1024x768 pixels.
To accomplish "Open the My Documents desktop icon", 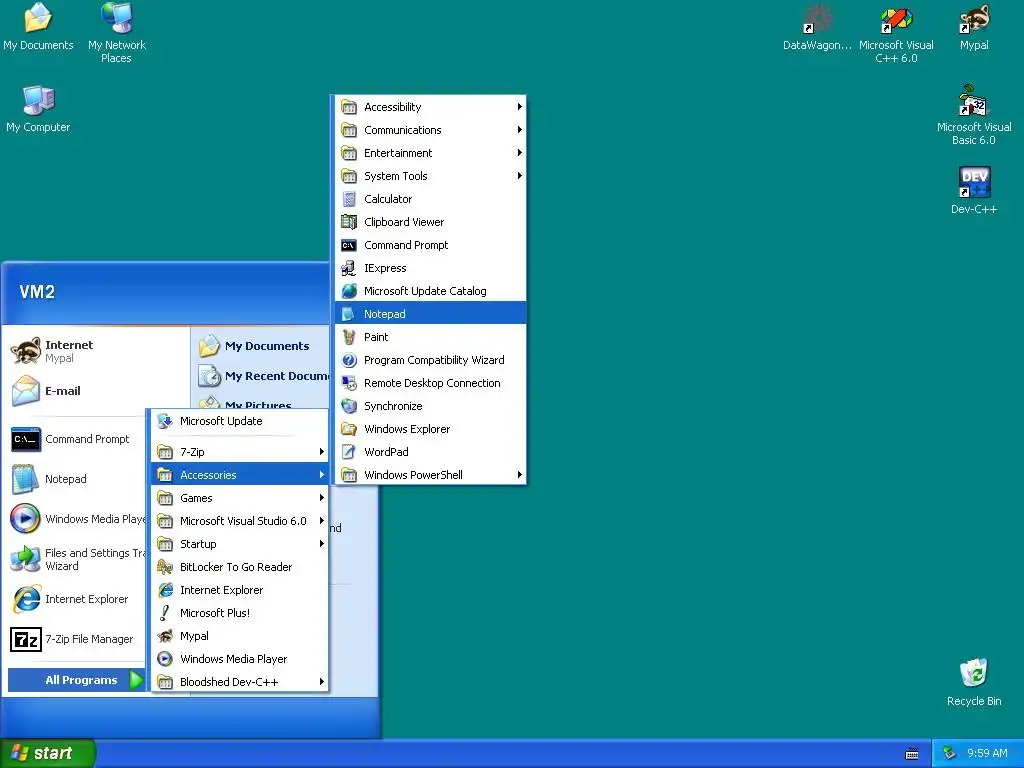I will tap(38, 27).
